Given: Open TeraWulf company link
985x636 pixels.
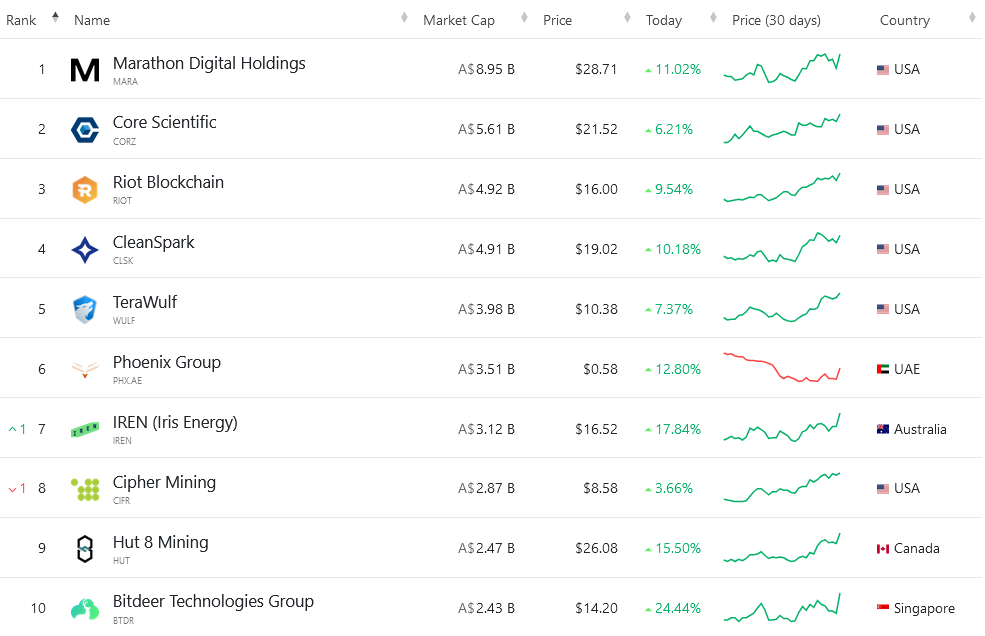Looking at the screenshot, I should coord(145,302).
